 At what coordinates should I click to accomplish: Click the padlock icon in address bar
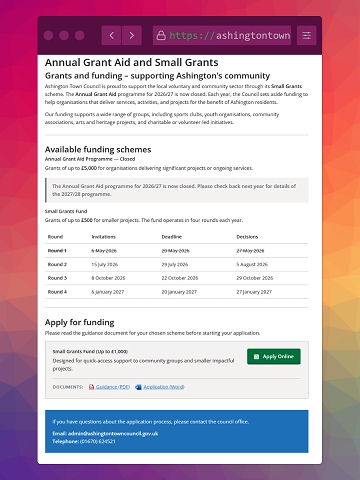161,35
